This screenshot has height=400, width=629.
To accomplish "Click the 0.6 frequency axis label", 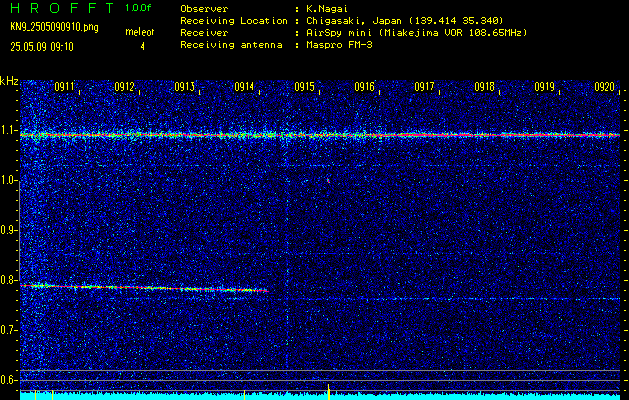I will click(9, 380).
